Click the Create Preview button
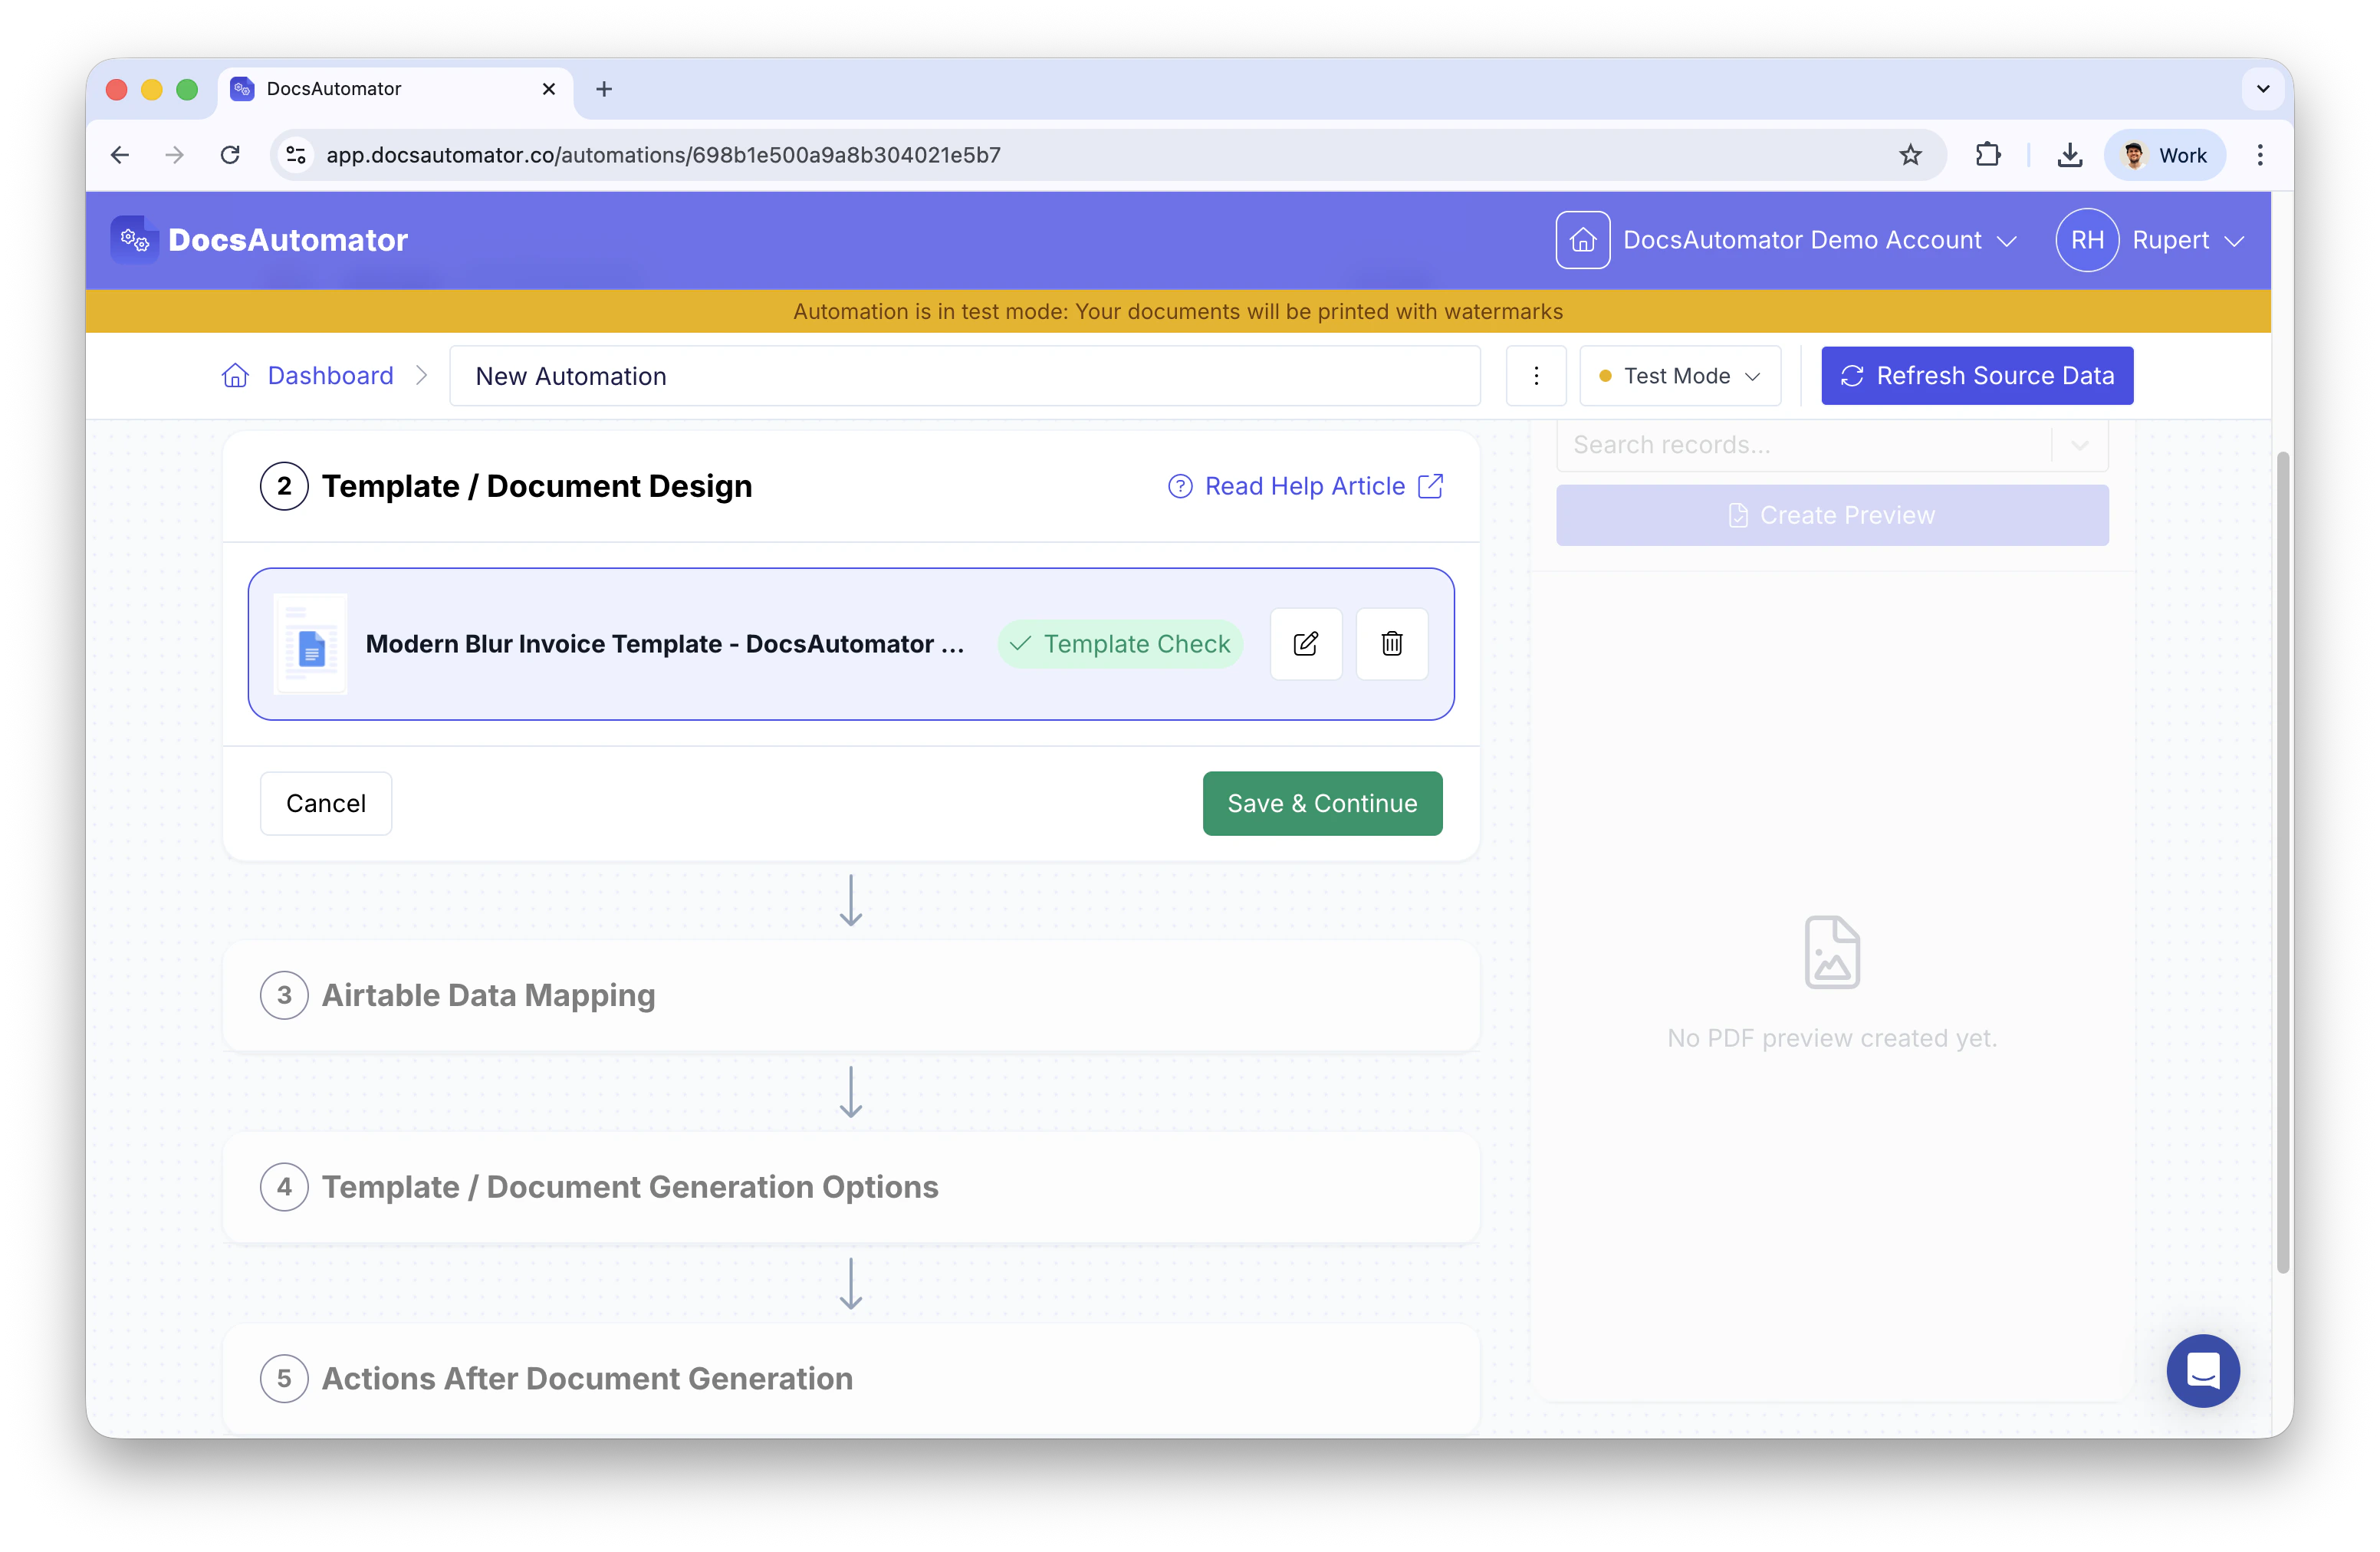The width and height of the screenshot is (2380, 1552). 1832,515
